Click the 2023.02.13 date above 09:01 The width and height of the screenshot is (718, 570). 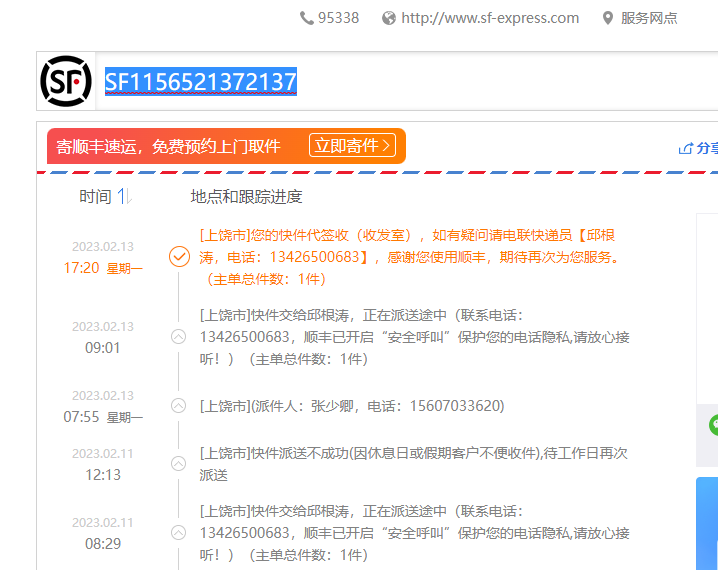point(103,326)
